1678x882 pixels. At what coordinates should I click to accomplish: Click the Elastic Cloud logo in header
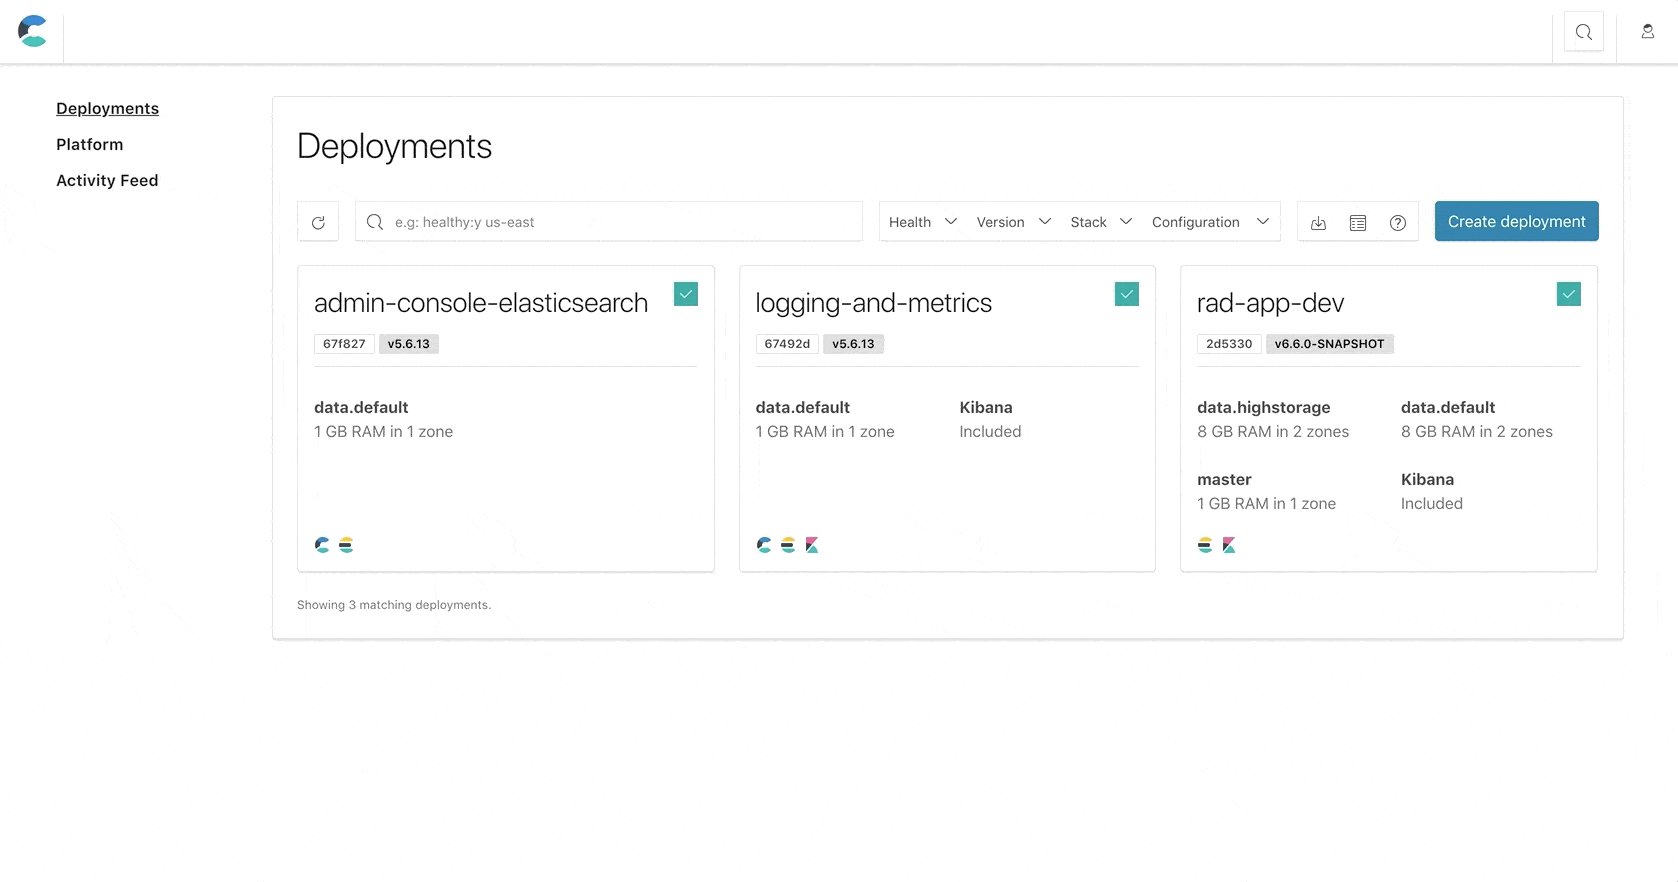[33, 31]
